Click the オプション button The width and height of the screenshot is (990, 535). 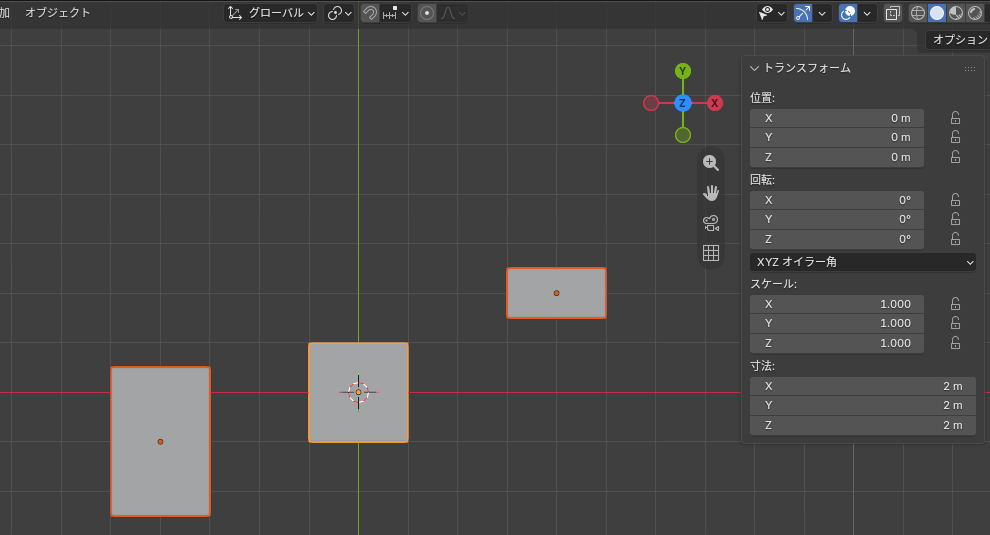click(x=958, y=40)
